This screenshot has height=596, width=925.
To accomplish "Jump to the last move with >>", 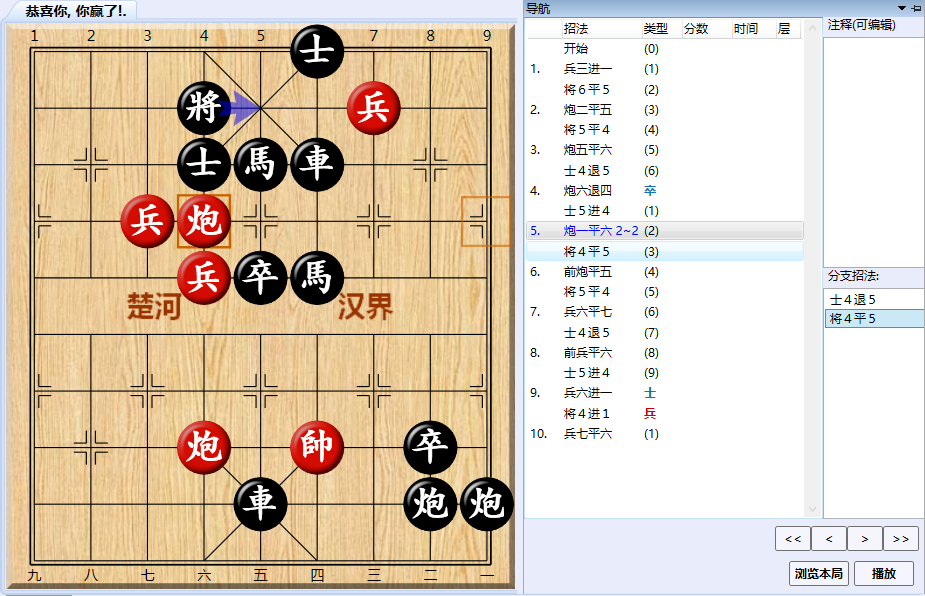I will pos(900,538).
